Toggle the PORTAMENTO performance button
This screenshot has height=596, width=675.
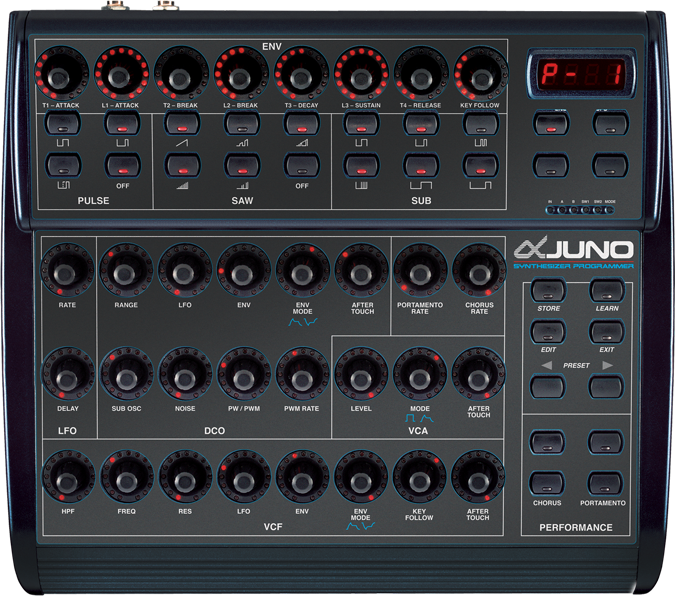pyautogui.click(x=604, y=483)
